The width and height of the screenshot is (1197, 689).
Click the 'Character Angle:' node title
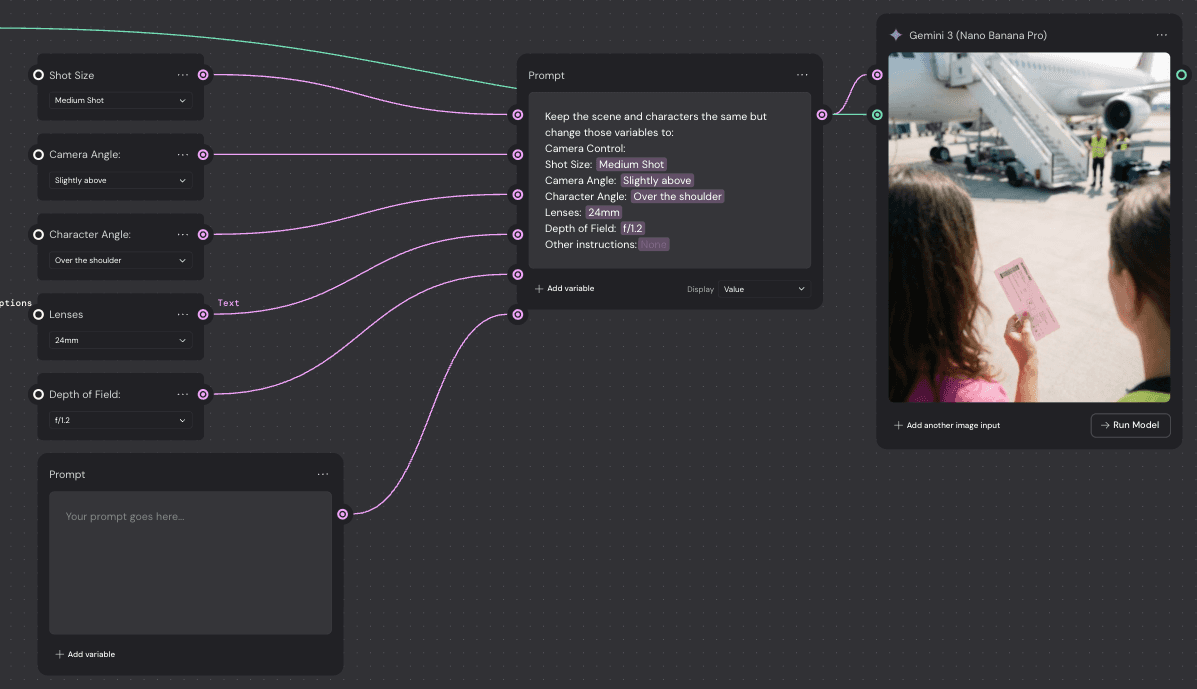(x=90, y=234)
